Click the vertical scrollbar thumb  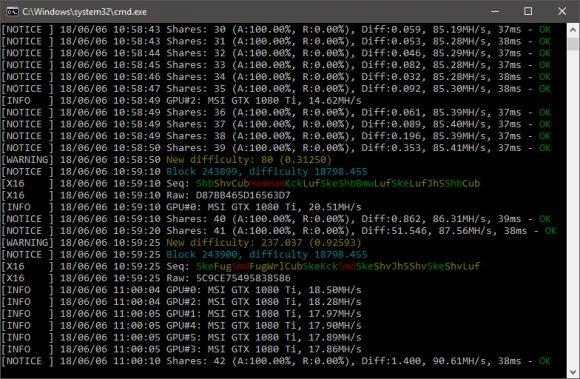tap(573, 44)
